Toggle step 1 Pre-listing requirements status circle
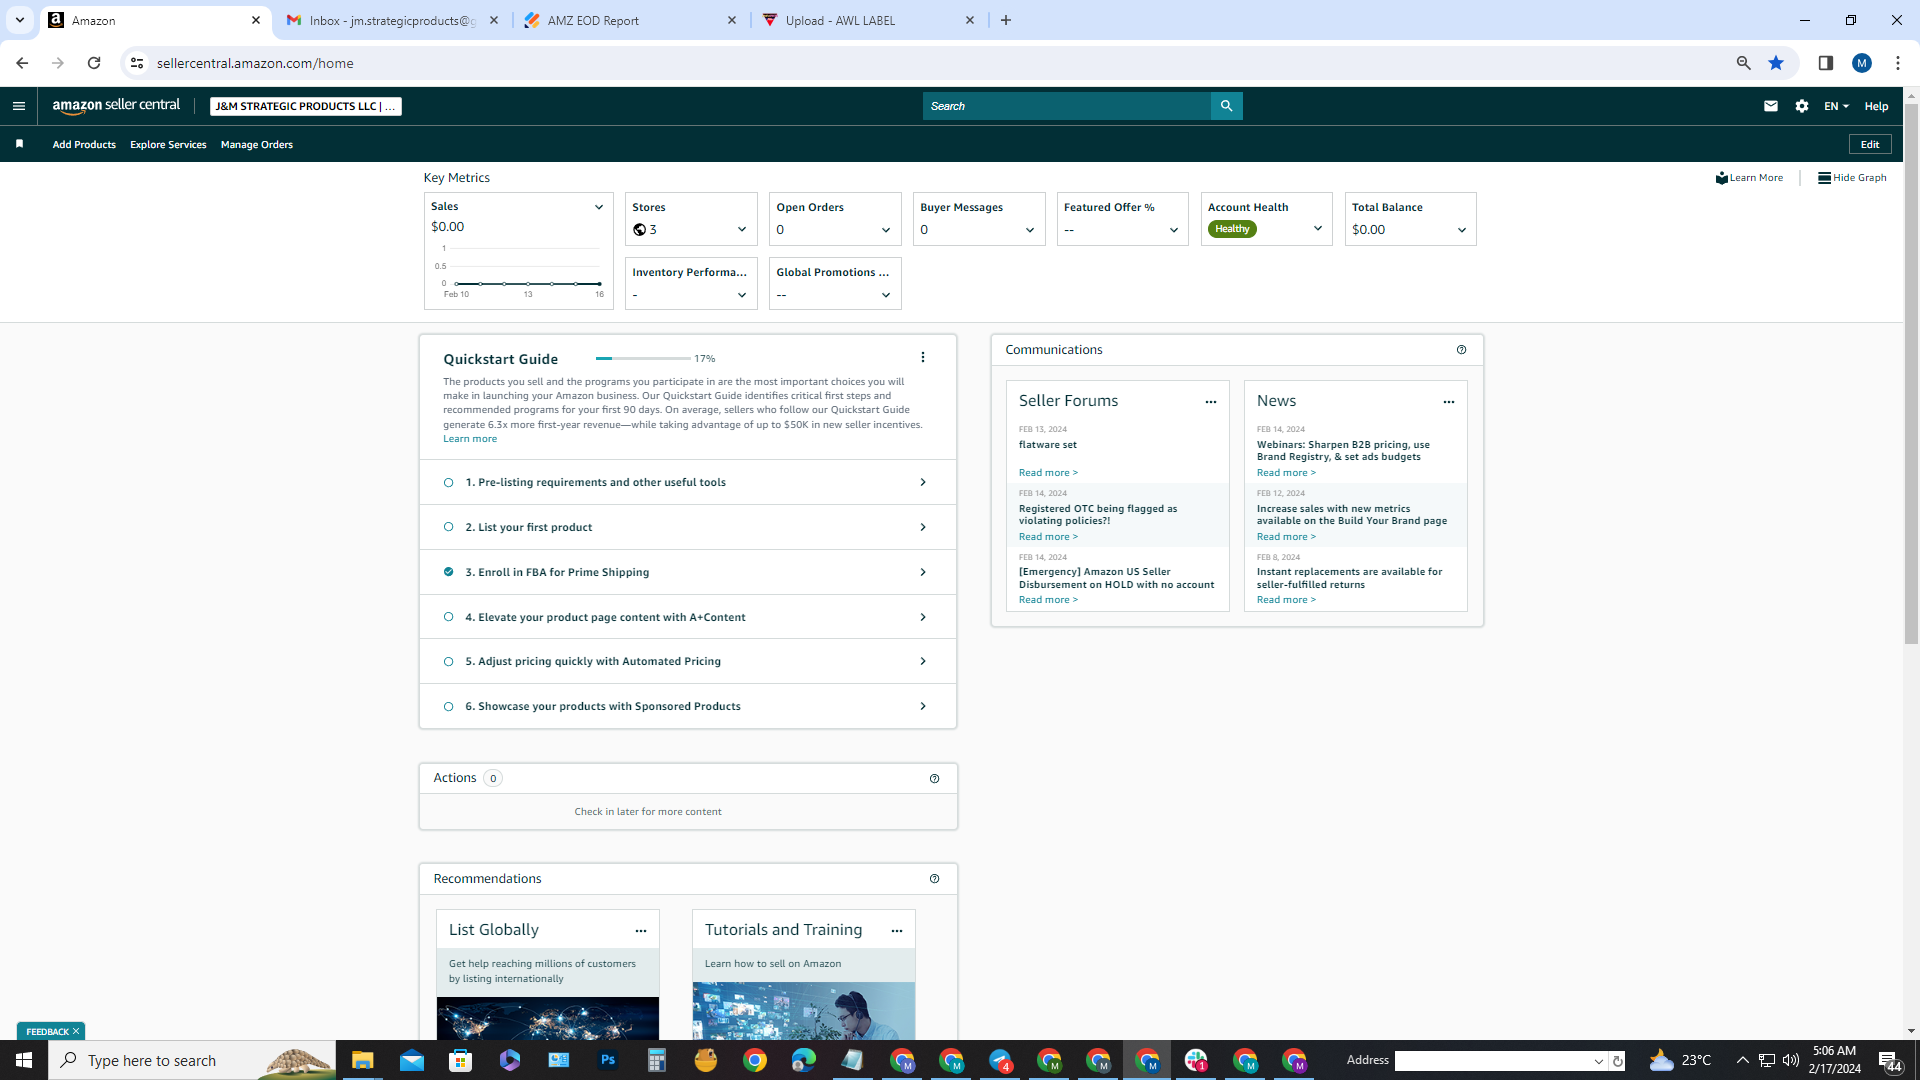Screen dimensions: 1920x1080 tap(449, 483)
